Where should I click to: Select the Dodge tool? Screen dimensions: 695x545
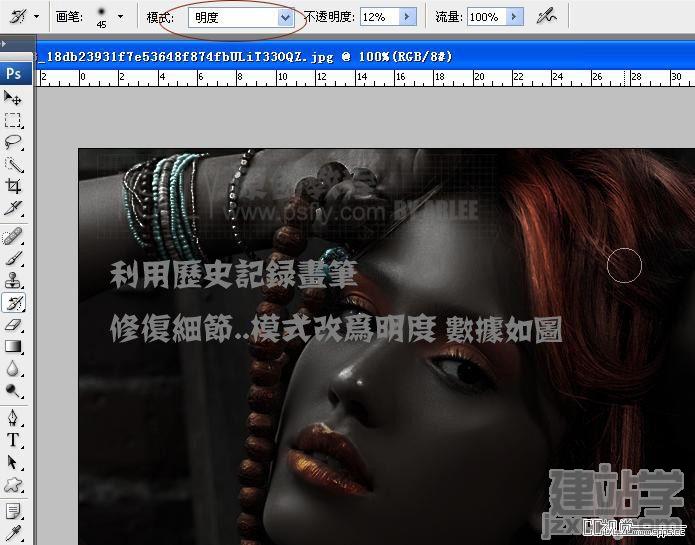[13, 390]
